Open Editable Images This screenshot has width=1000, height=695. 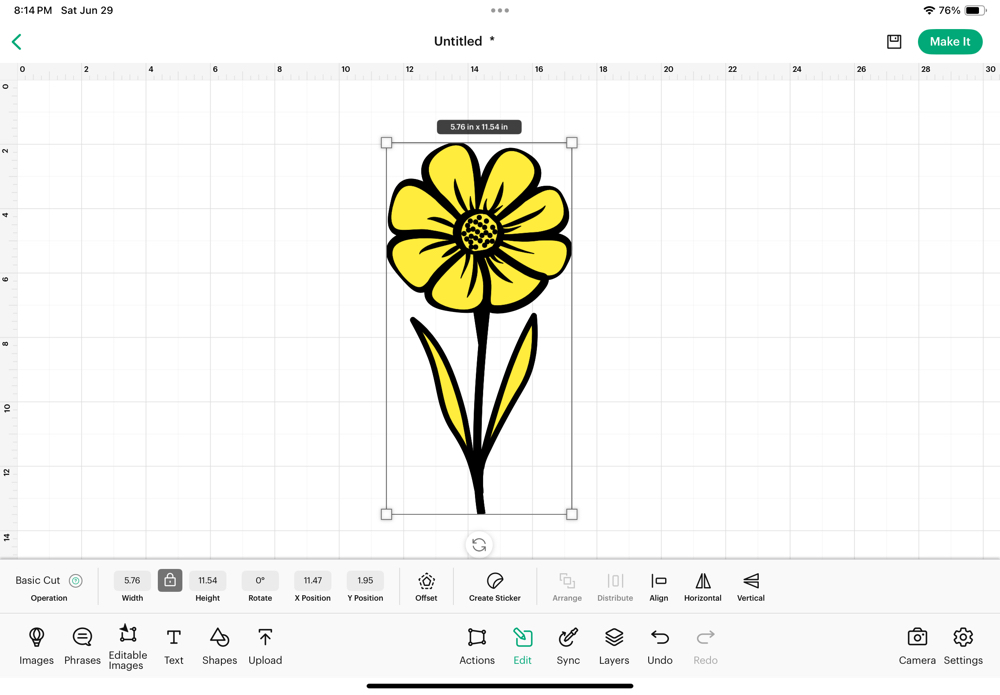[x=128, y=647]
